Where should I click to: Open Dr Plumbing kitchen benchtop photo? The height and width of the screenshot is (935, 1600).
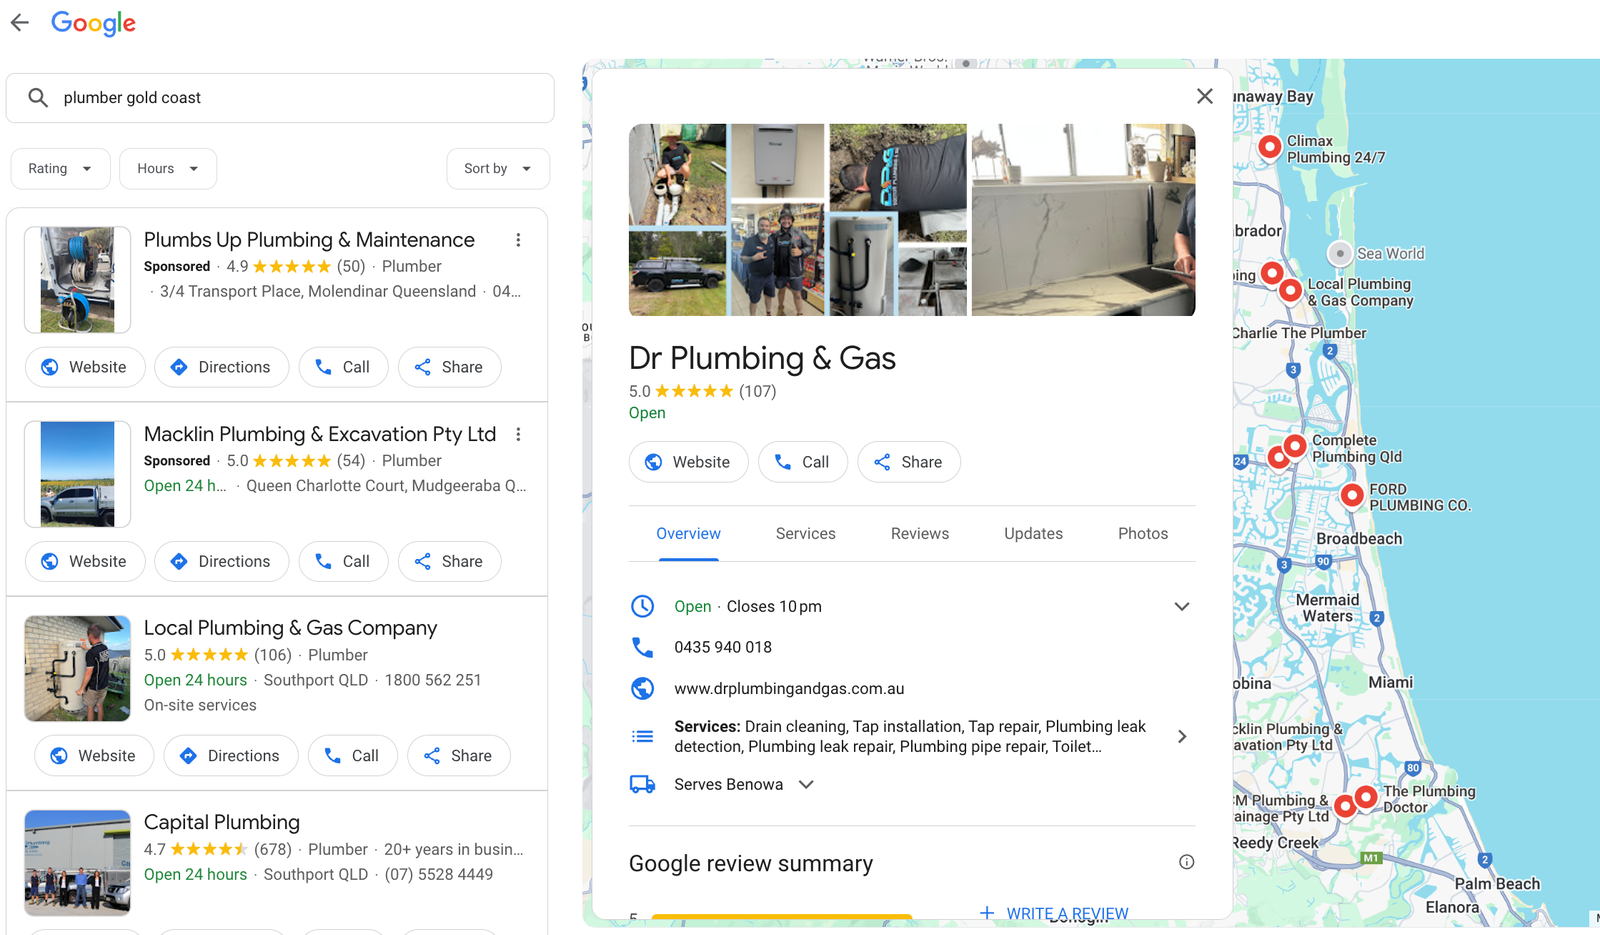(1083, 220)
